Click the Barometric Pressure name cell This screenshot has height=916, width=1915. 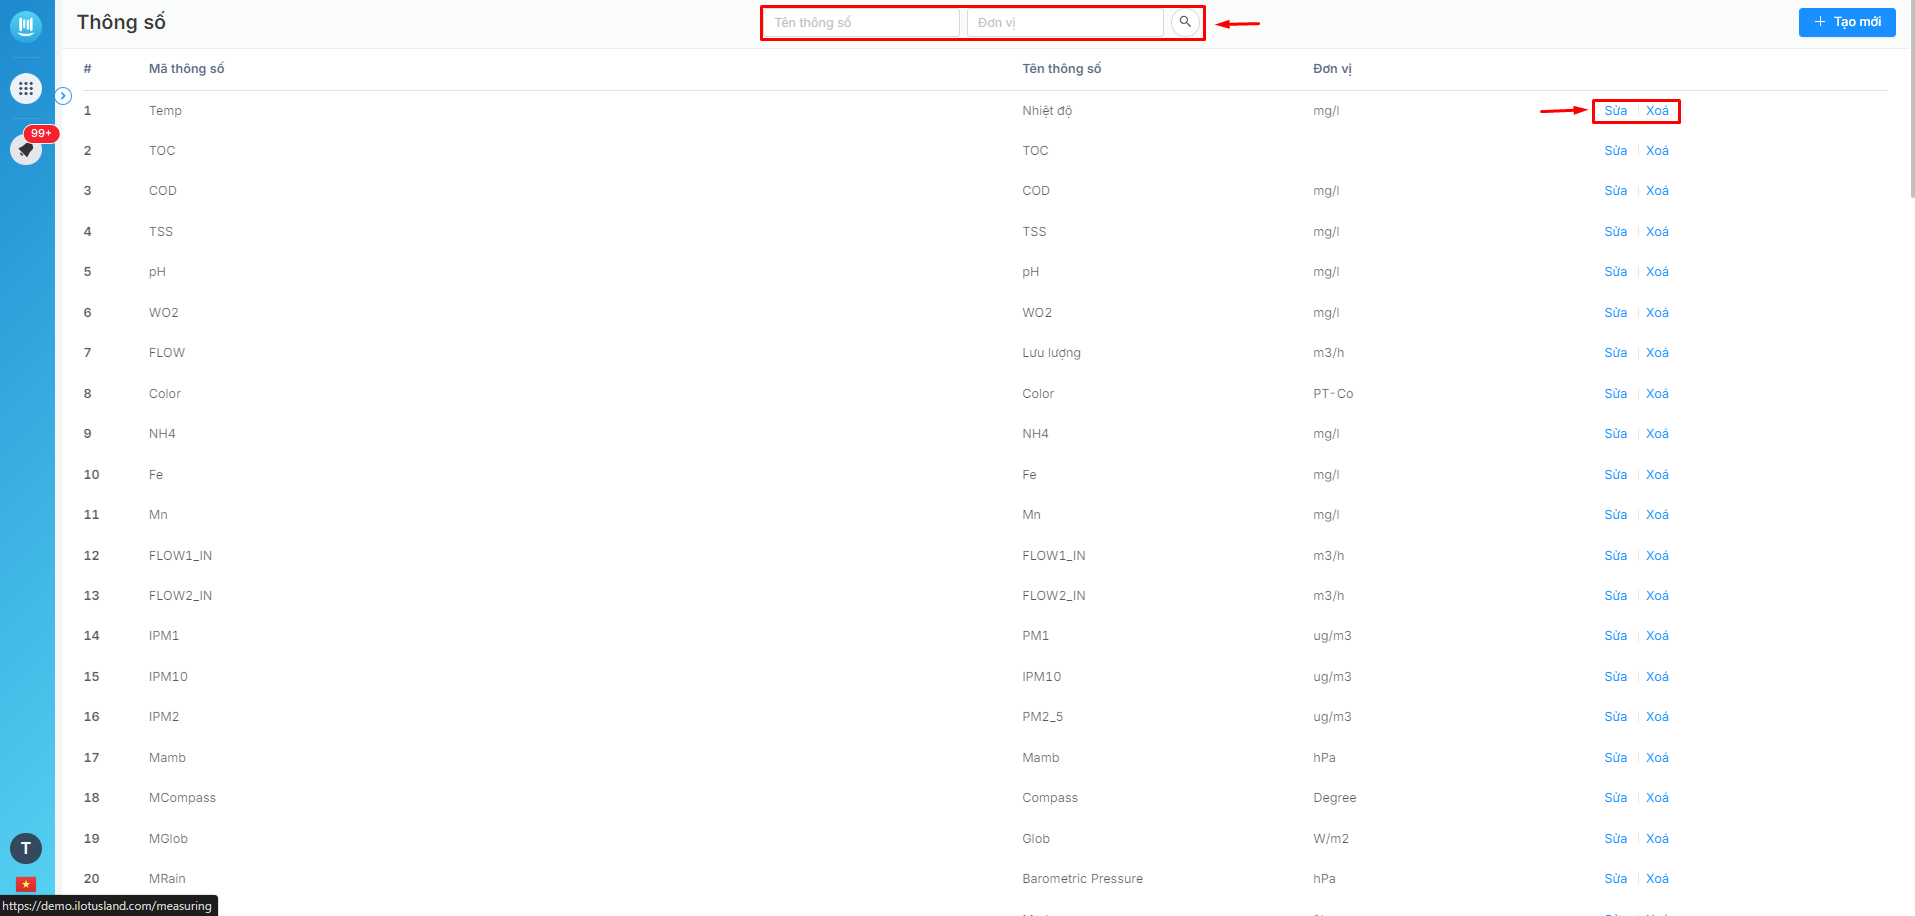(x=1082, y=879)
